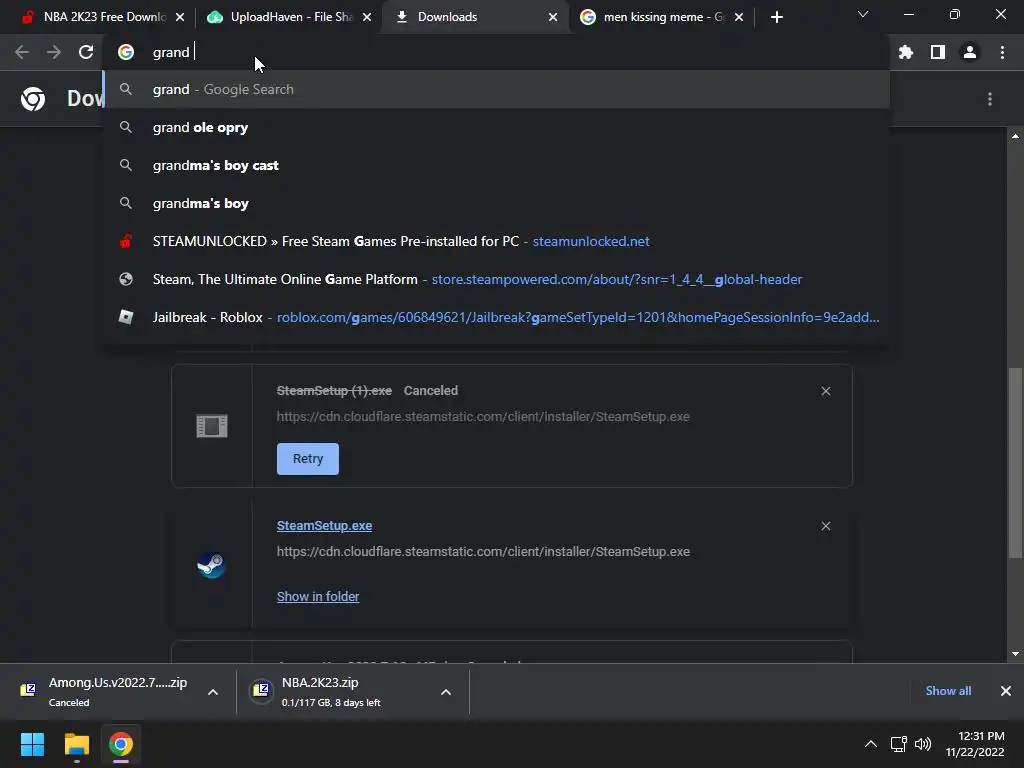1024x768 pixels.
Task: Open the STEAMUNLOCKED suggestion
Action: tap(496, 241)
